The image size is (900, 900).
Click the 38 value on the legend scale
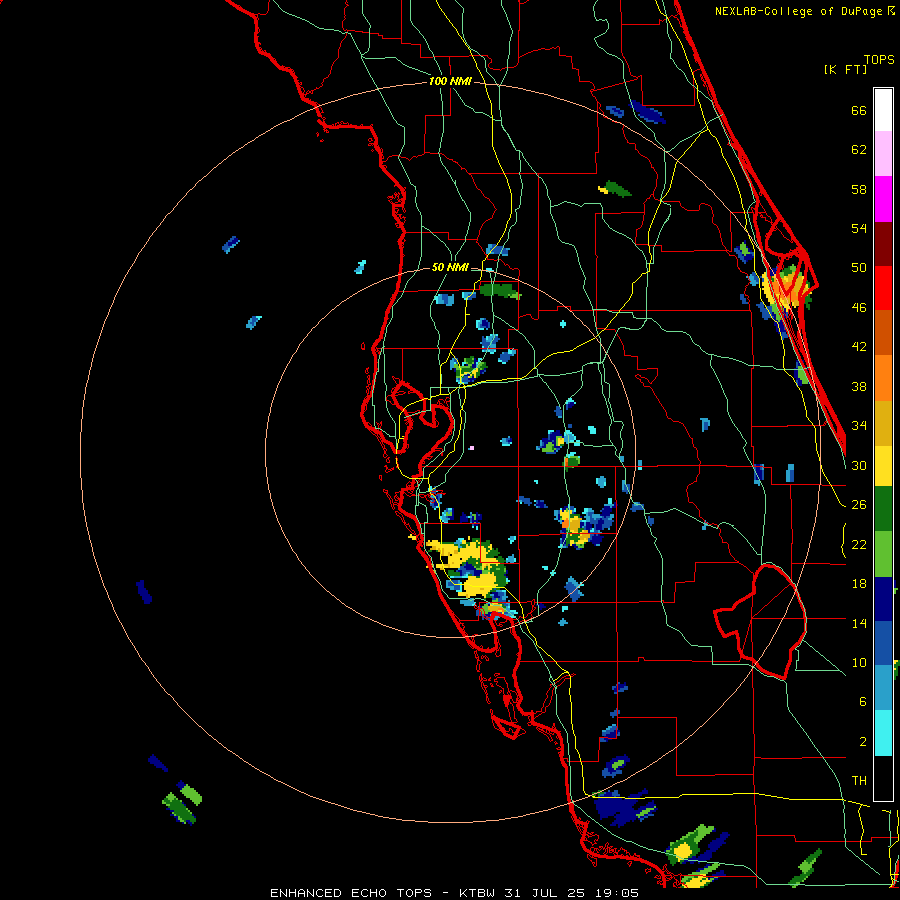[x=859, y=386]
